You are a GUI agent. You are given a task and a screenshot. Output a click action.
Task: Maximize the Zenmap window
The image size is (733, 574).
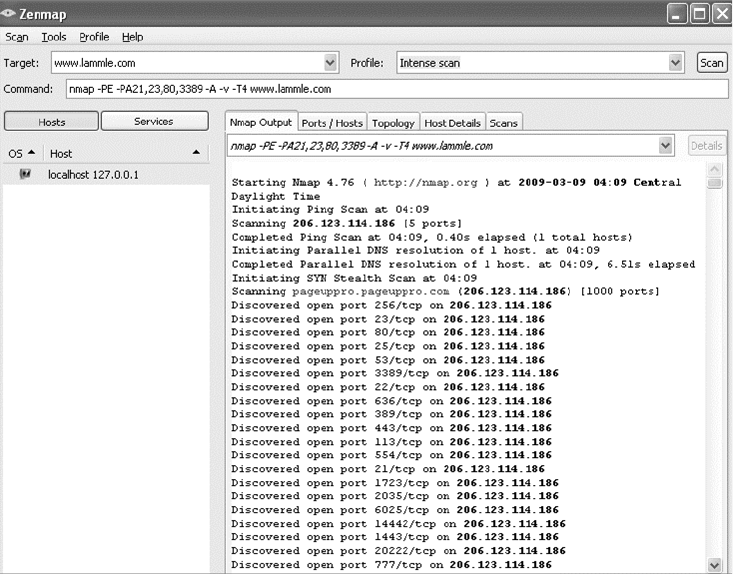click(699, 14)
